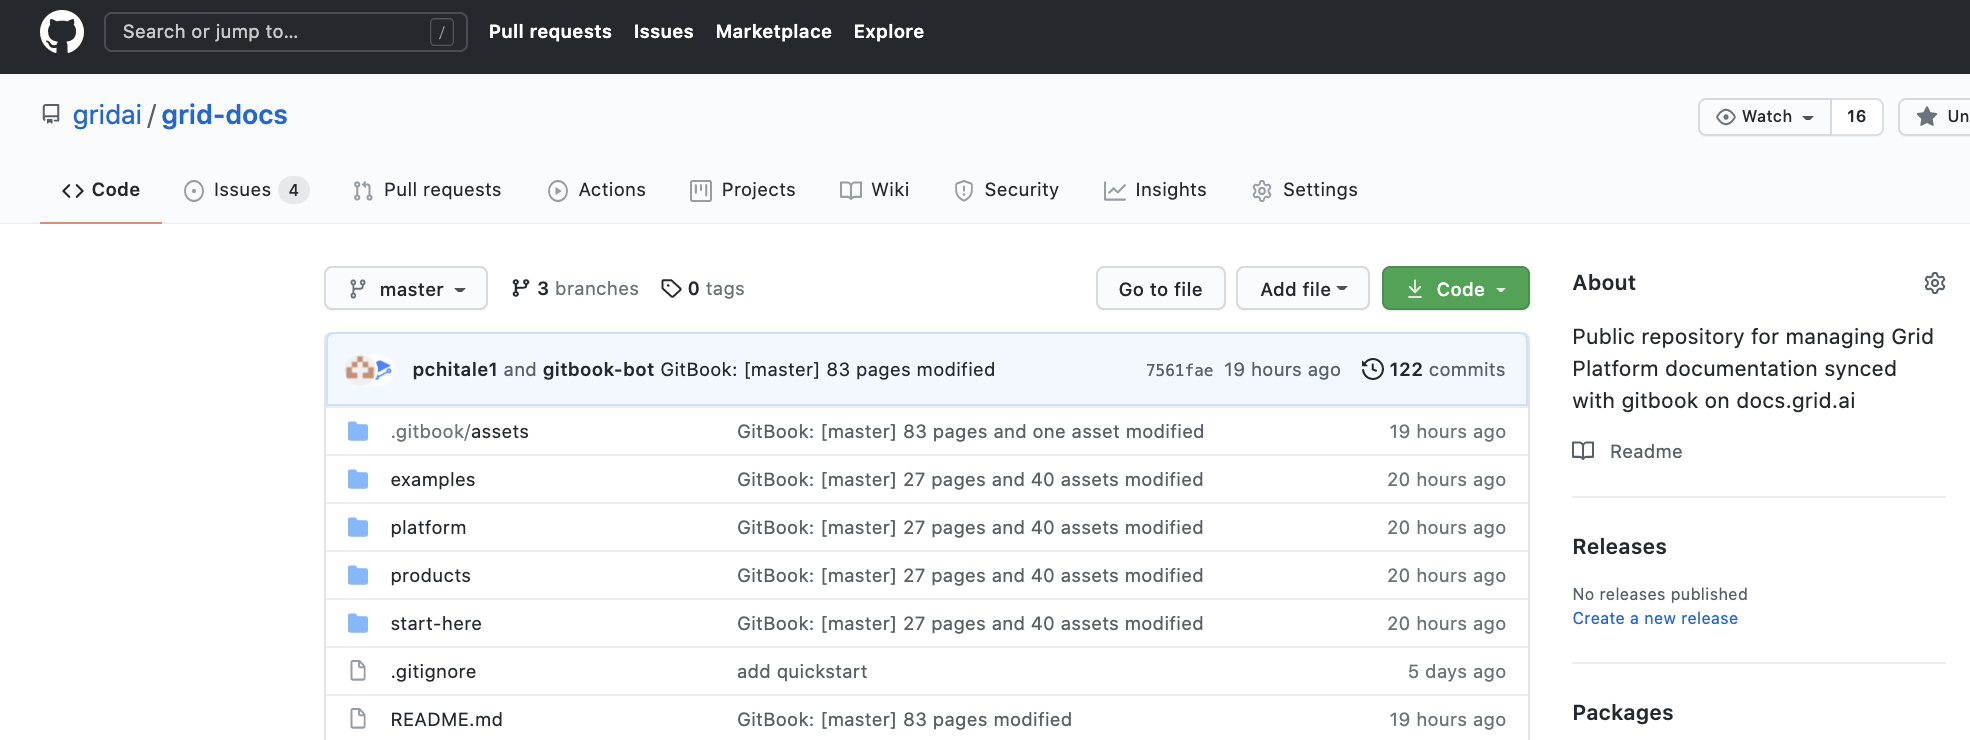This screenshot has width=1970, height=740.
Task: Open the products folder name
Action: [430, 575]
